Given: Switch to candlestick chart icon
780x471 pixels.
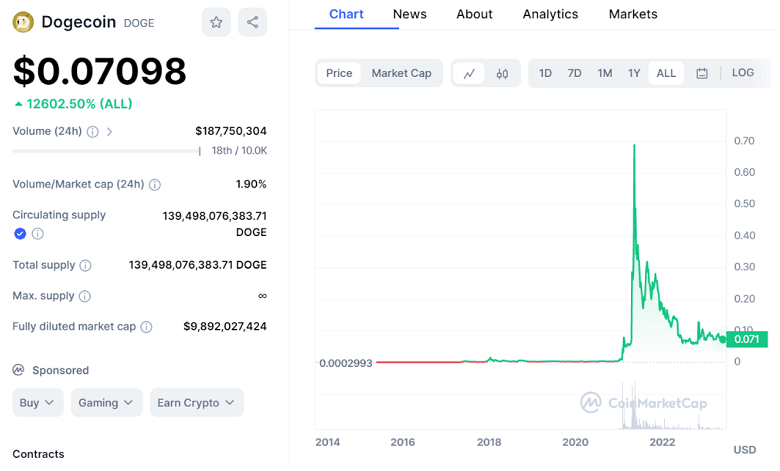Looking at the screenshot, I should (502, 73).
